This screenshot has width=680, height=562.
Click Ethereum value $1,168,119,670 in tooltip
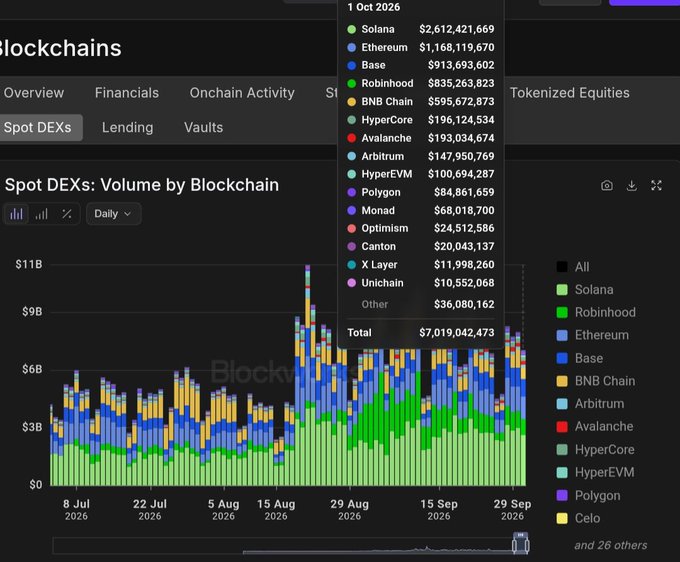[457, 47]
